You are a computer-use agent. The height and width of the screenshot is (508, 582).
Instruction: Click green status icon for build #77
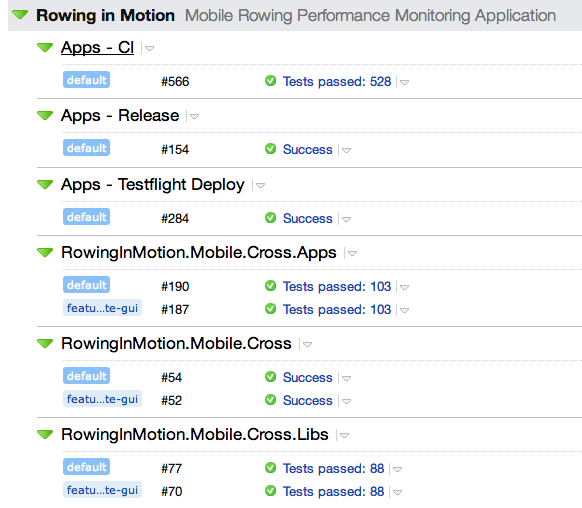coord(270,468)
